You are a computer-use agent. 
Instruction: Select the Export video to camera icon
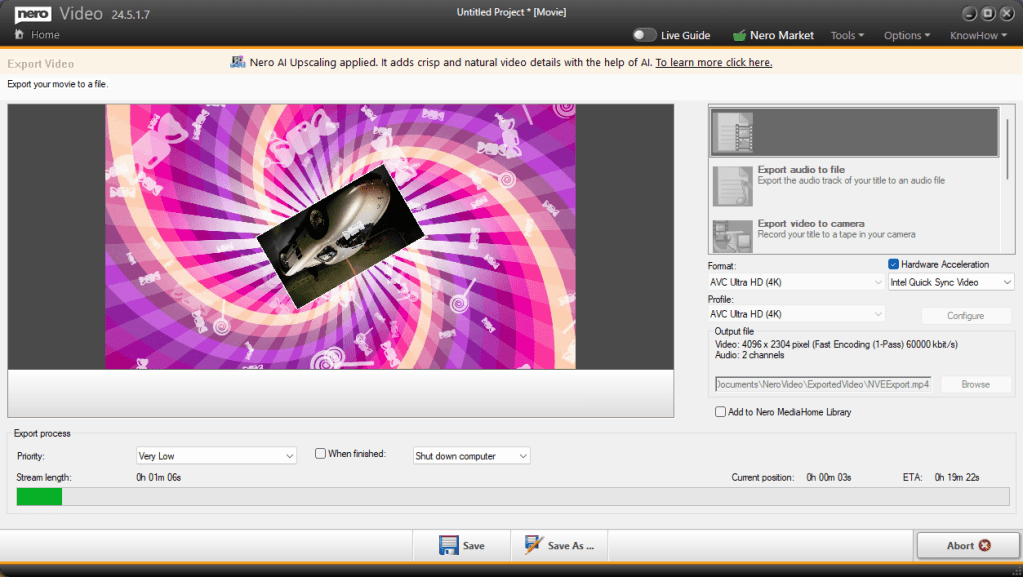click(732, 236)
